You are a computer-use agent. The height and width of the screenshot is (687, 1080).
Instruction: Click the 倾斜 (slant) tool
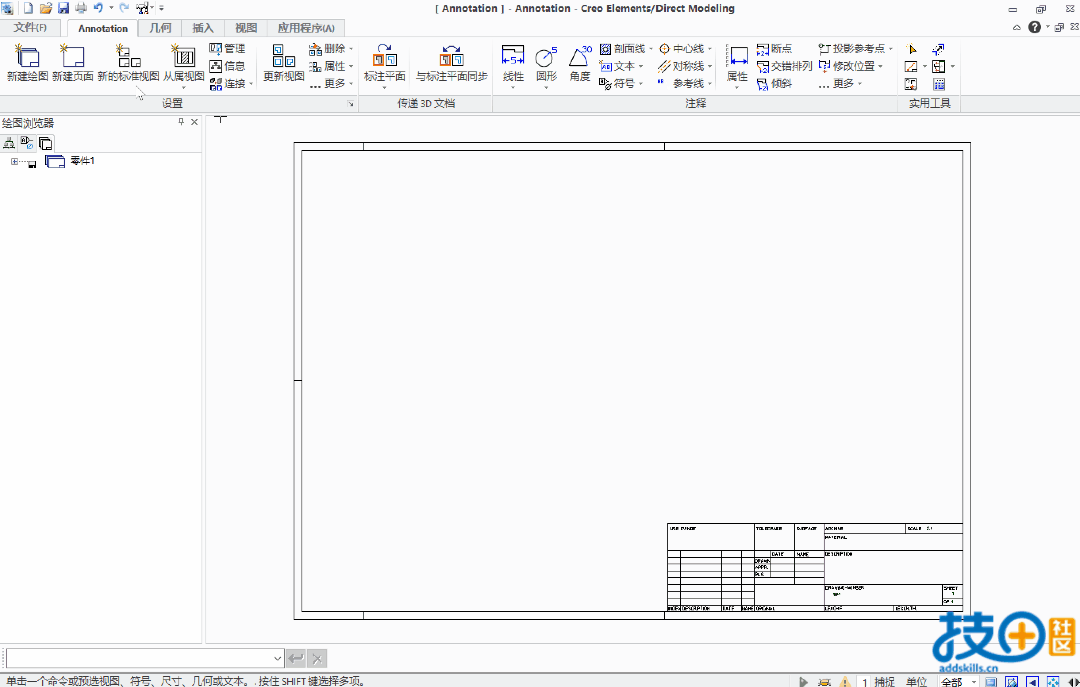[x=774, y=83]
